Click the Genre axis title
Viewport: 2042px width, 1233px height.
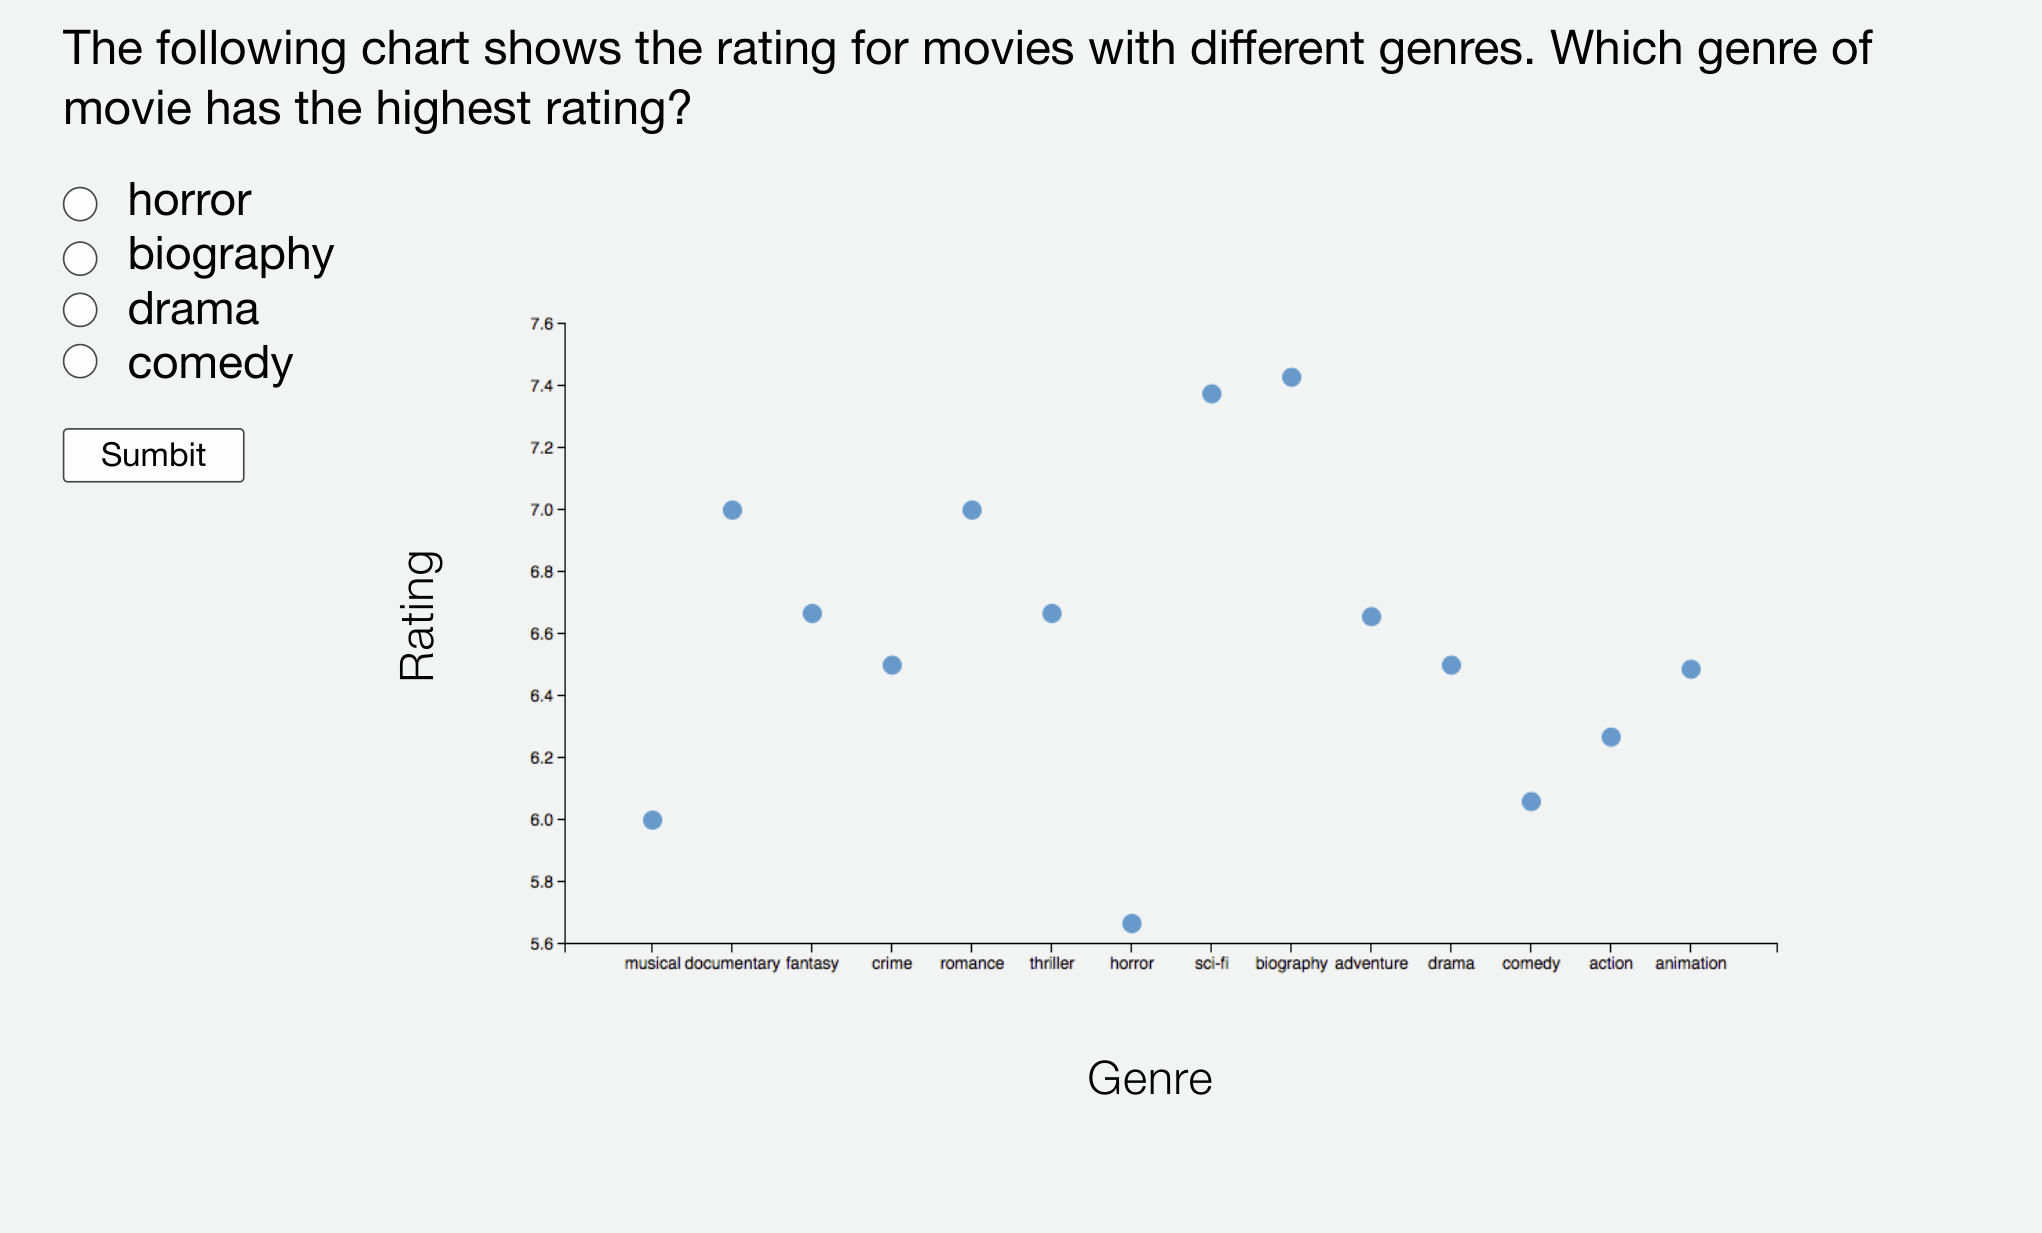click(1149, 1078)
